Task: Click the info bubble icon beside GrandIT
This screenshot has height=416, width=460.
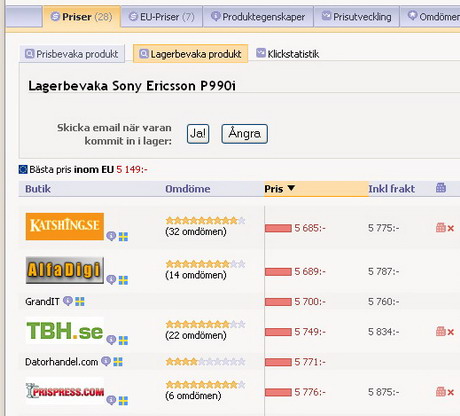Action: coord(68,301)
